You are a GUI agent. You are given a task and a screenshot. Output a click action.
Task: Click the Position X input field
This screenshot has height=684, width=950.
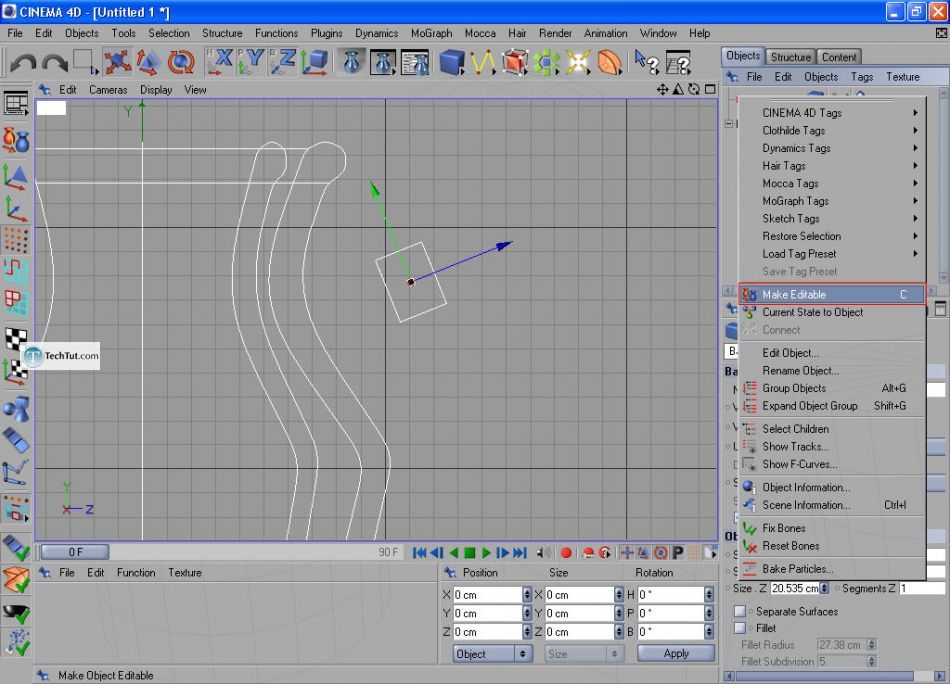pyautogui.click(x=488, y=595)
